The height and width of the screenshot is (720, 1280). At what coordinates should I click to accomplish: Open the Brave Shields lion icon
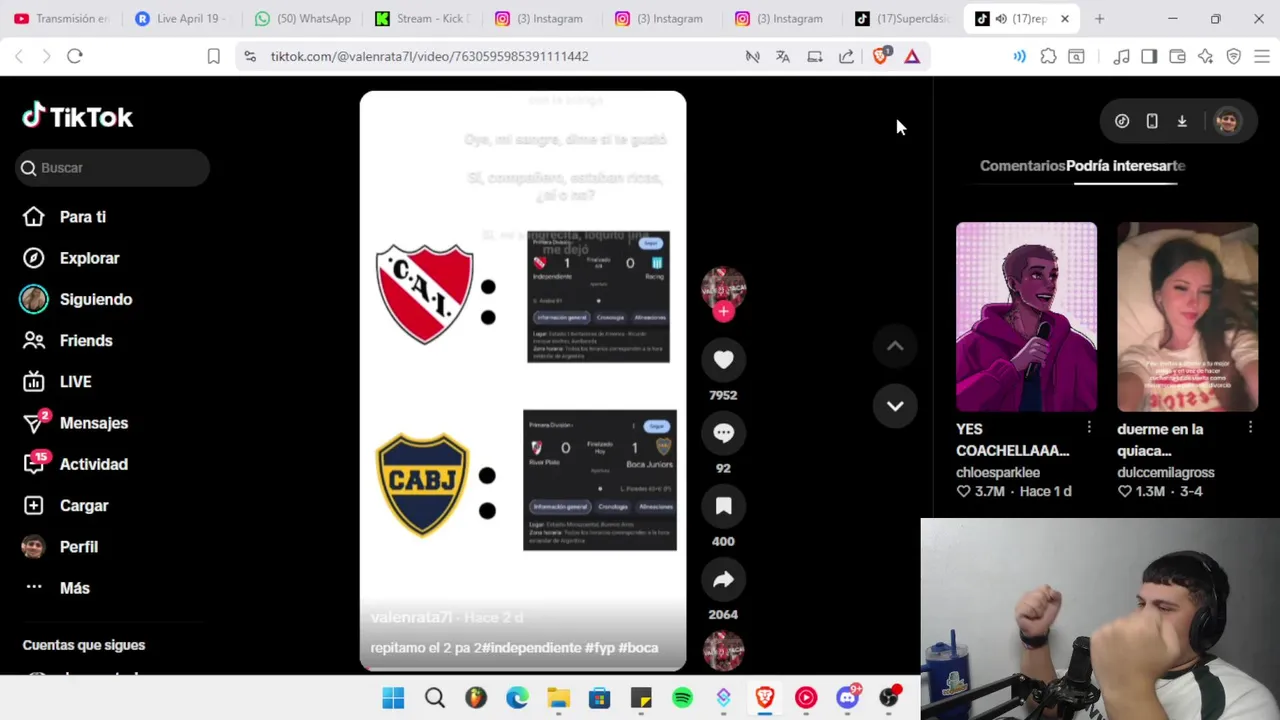881,56
